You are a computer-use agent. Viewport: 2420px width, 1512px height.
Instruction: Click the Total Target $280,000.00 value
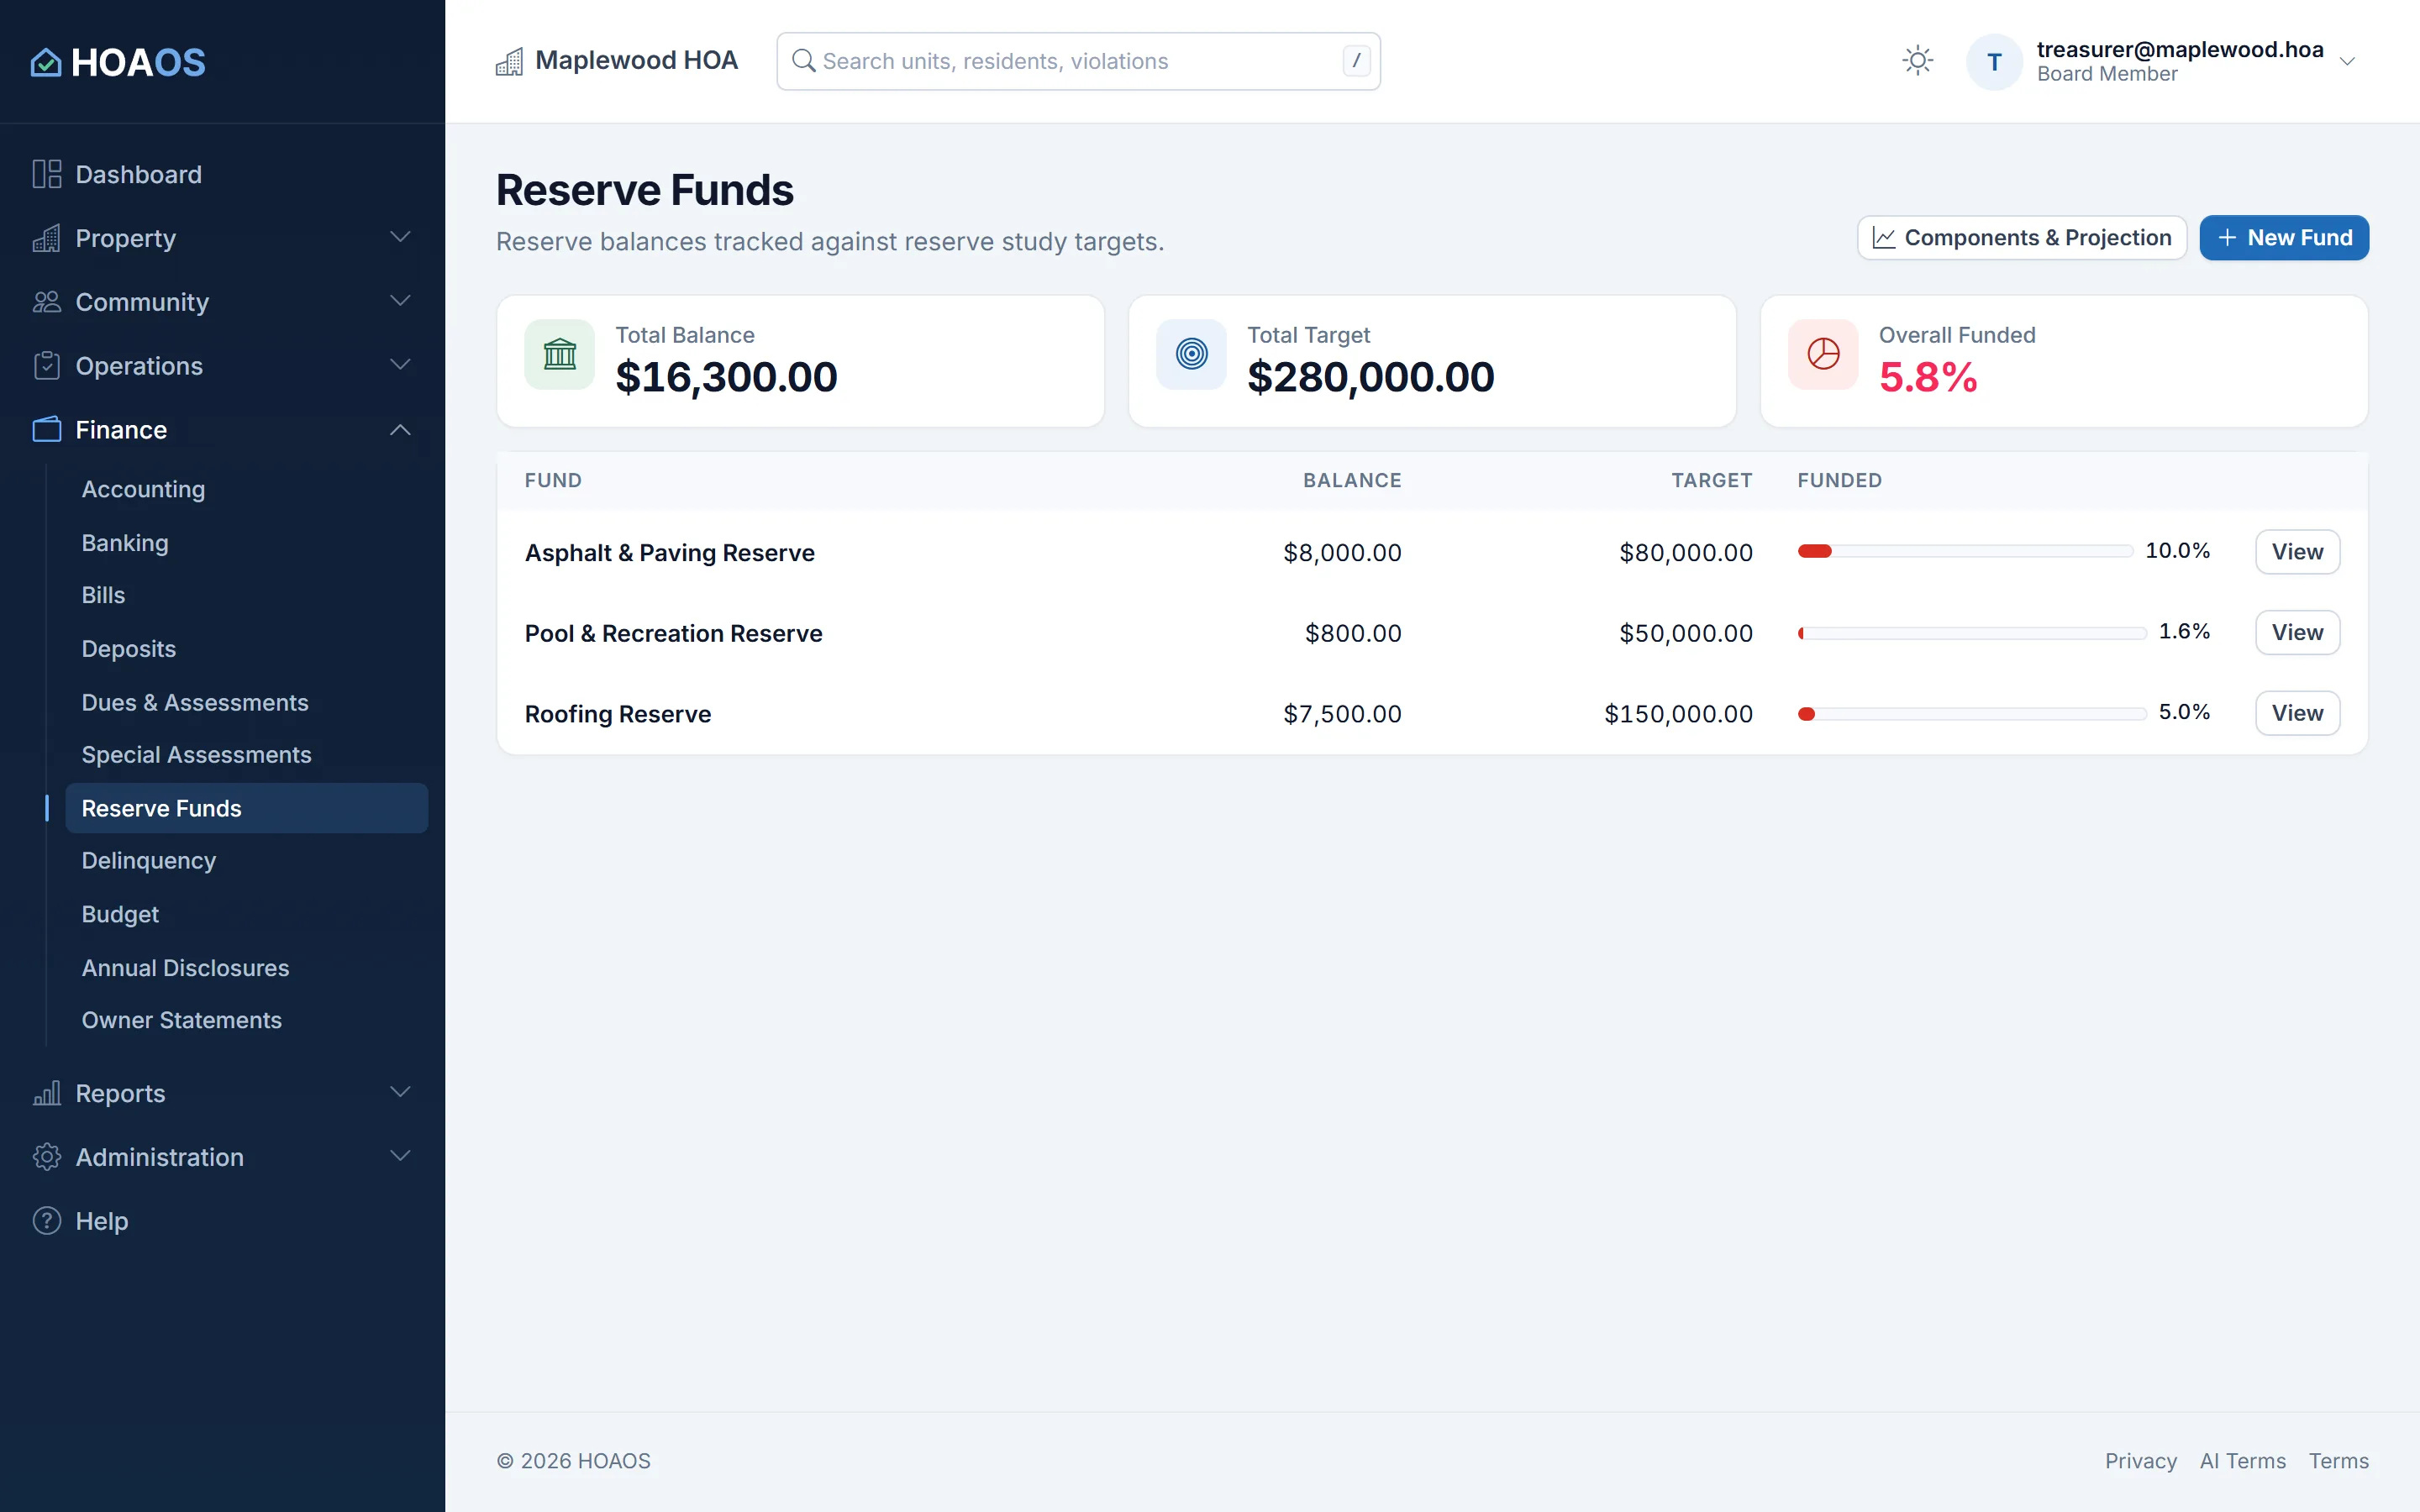point(1370,377)
